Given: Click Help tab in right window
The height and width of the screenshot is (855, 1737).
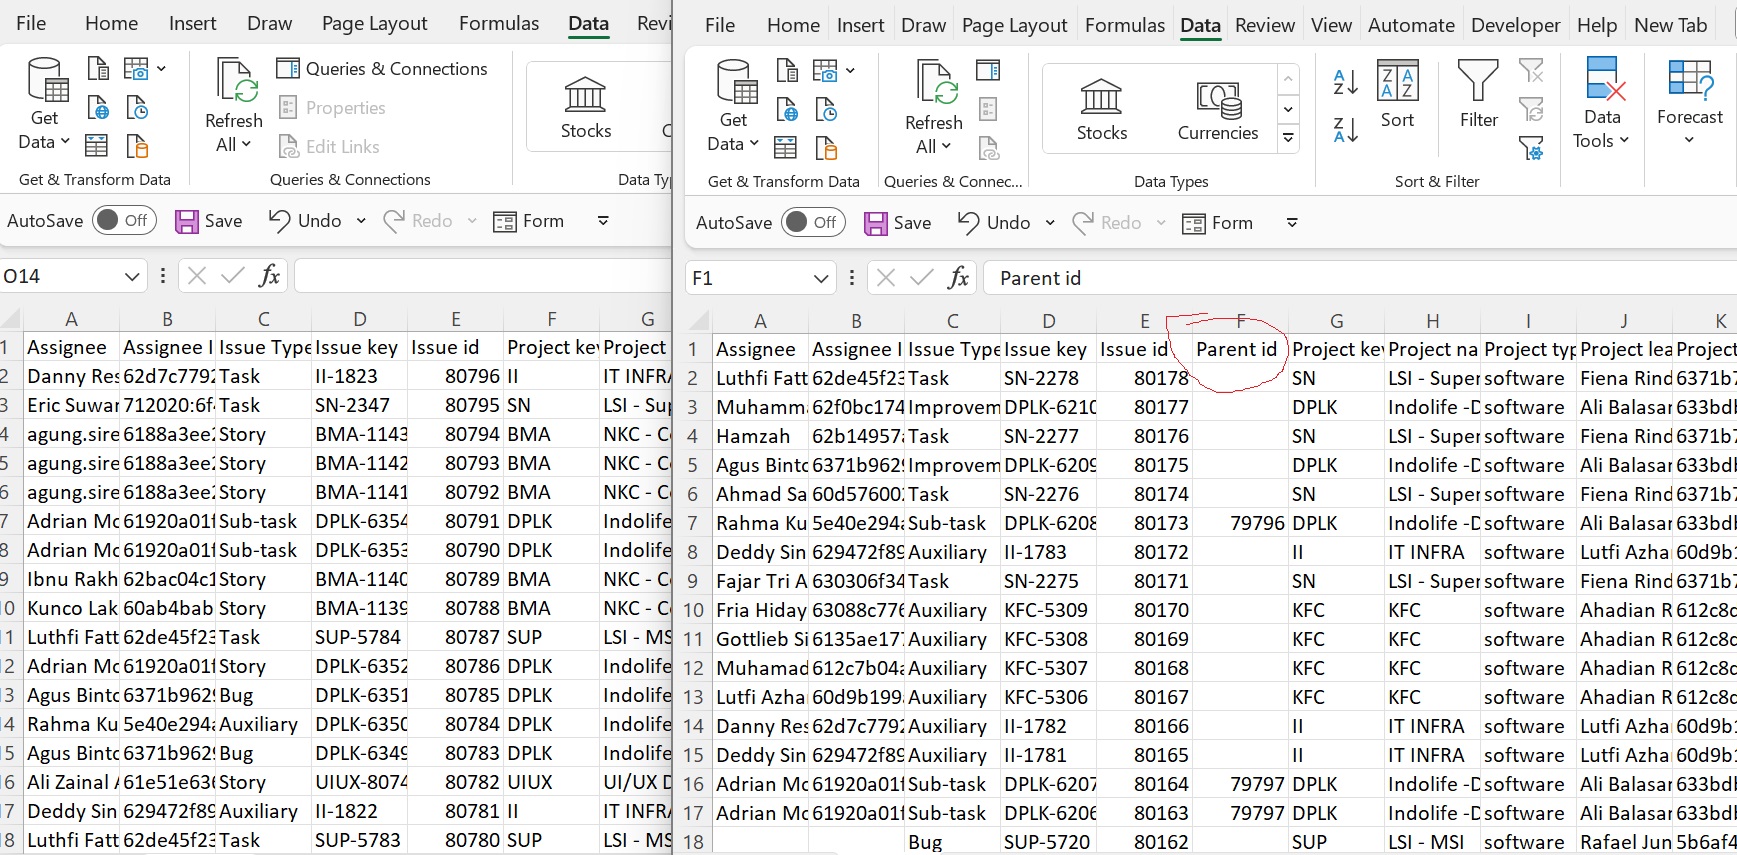Looking at the screenshot, I should point(1597,25).
